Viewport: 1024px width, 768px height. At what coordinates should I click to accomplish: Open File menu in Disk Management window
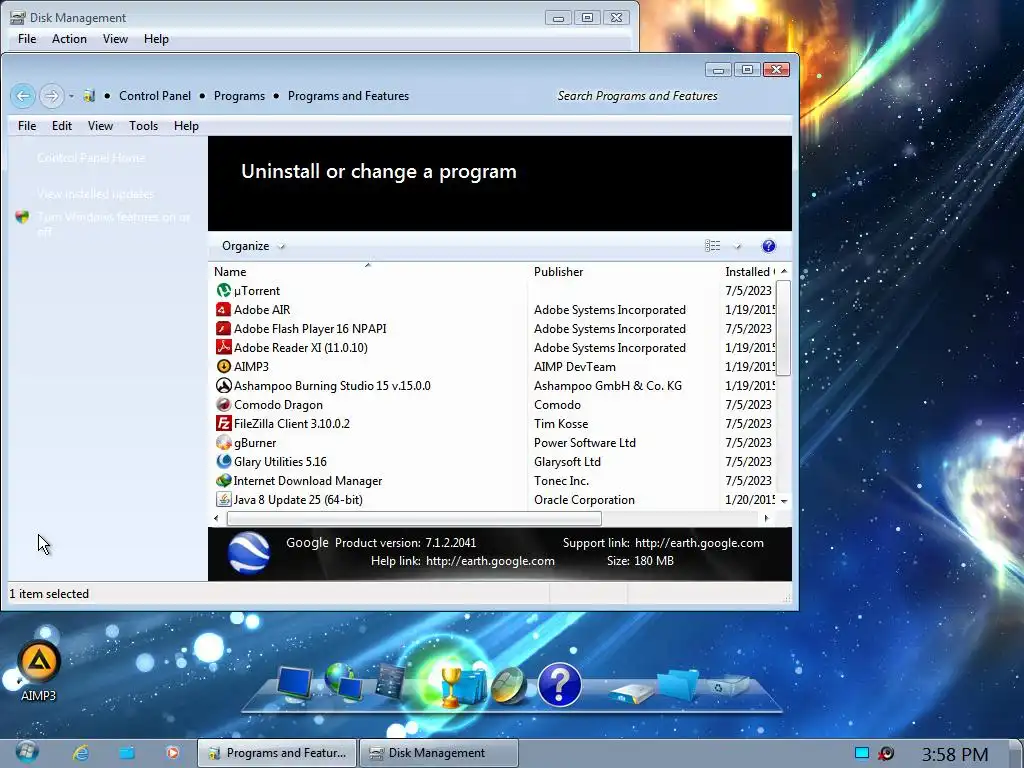point(27,39)
